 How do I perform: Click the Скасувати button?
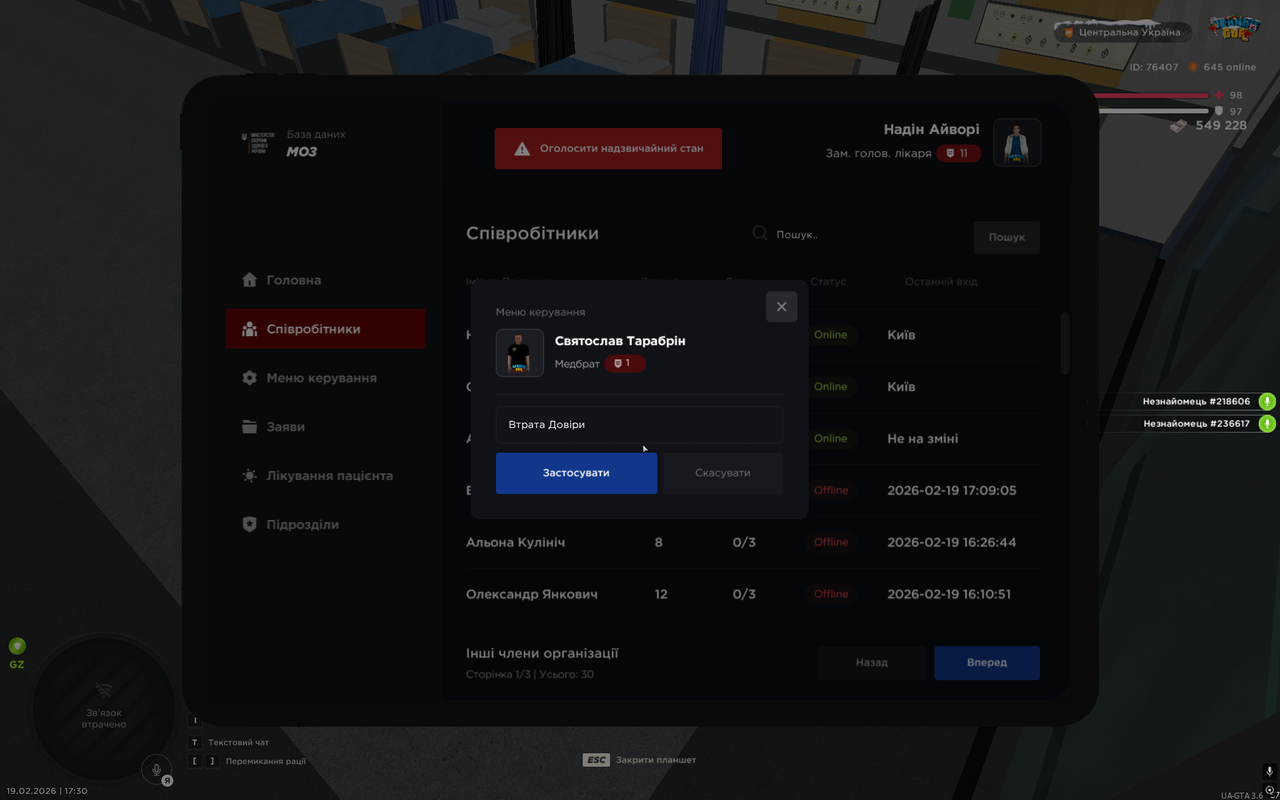723,473
